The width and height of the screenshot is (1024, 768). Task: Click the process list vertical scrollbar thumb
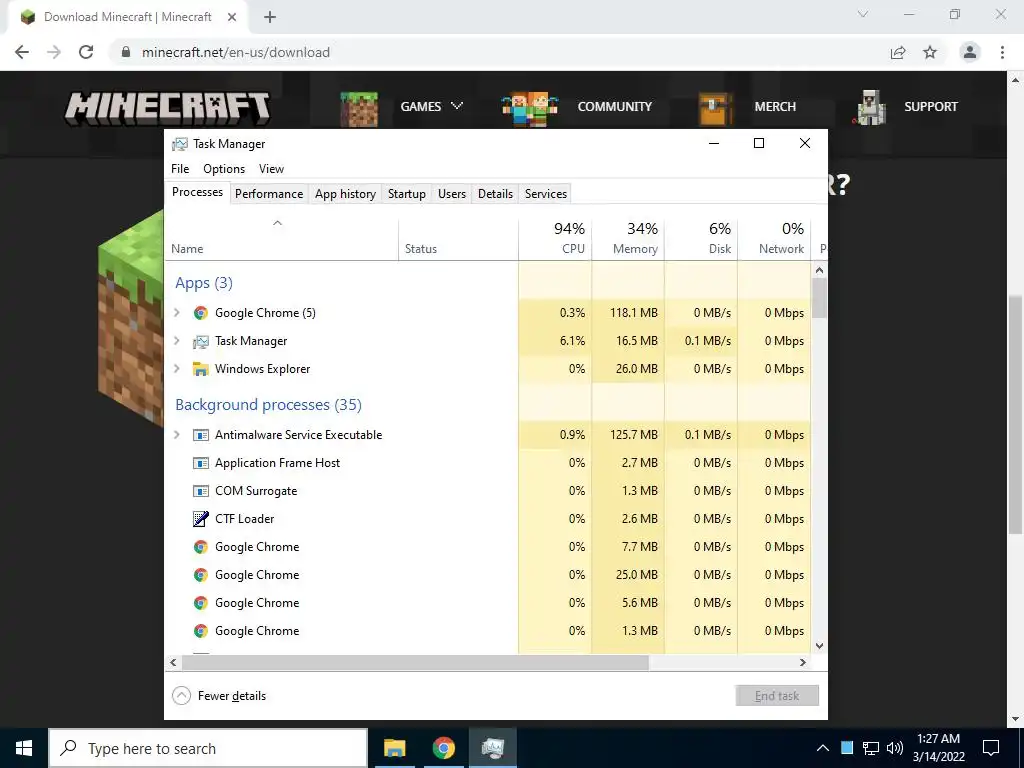pyautogui.click(x=820, y=298)
